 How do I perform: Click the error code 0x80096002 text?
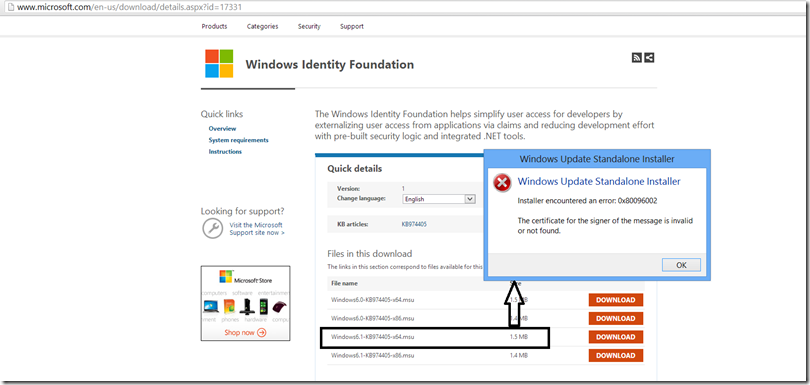tap(637, 201)
